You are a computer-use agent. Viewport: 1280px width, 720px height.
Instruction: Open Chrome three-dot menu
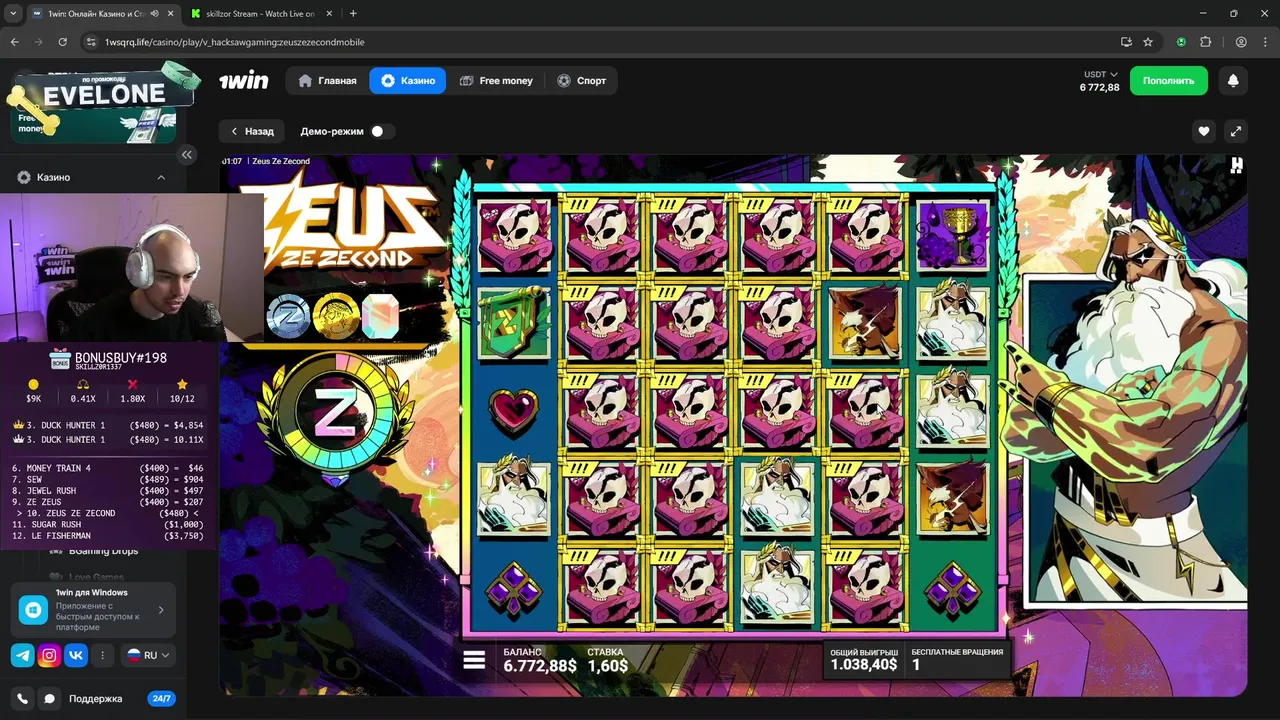(1263, 42)
